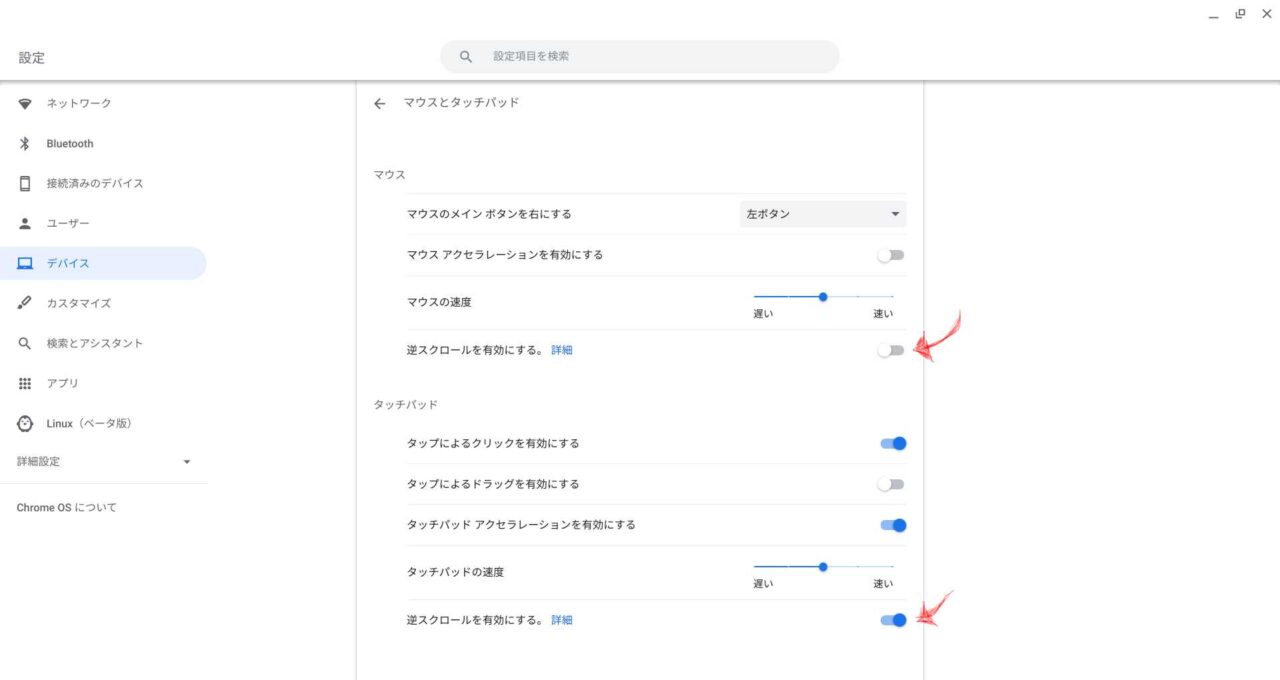Click the phone icon for 接続済みのデバイス
The height and width of the screenshot is (680, 1280).
[x=25, y=184]
